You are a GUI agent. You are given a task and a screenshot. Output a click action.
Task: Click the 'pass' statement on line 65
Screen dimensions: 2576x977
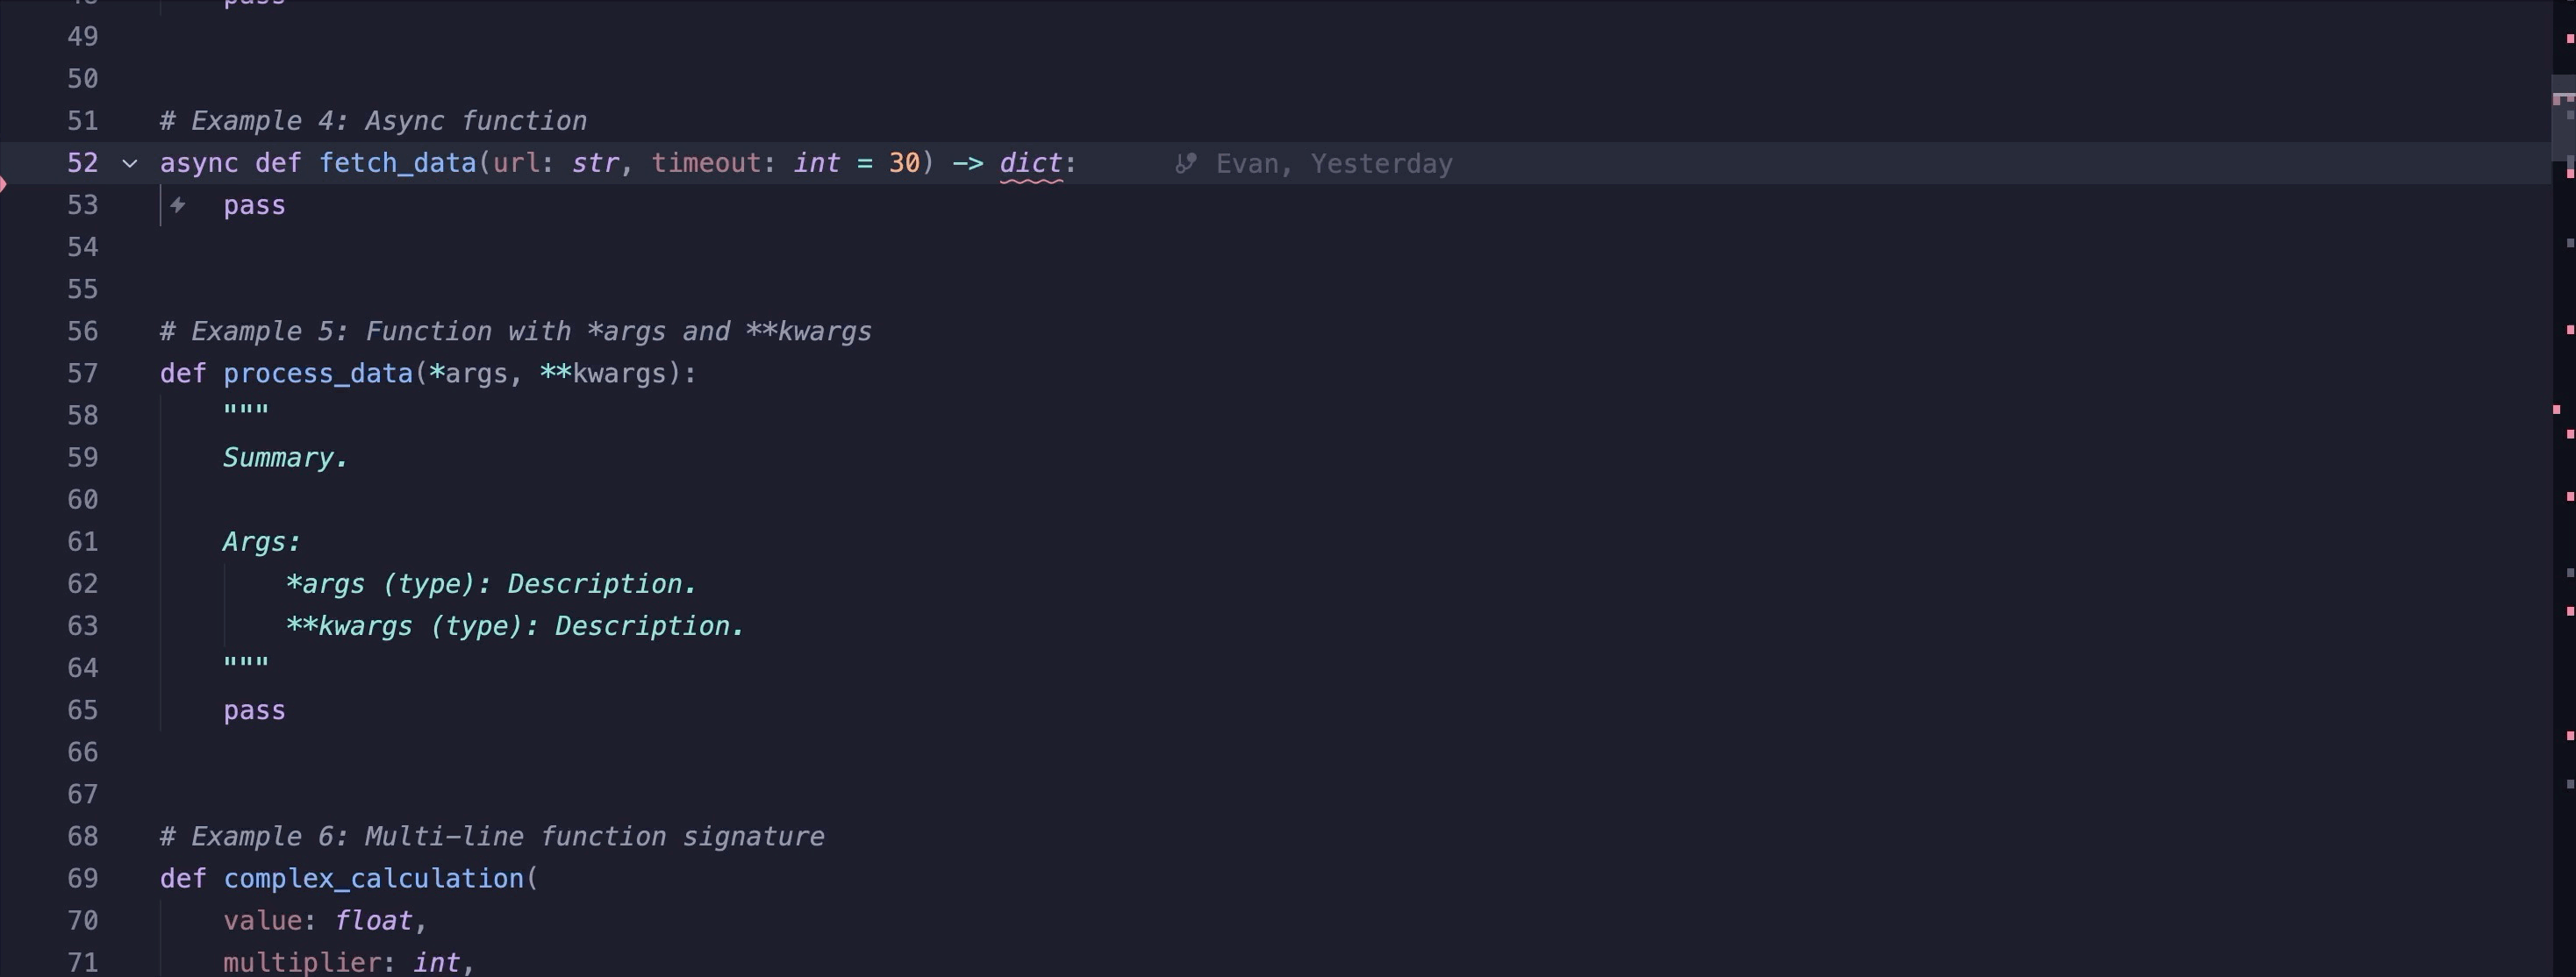click(254, 711)
